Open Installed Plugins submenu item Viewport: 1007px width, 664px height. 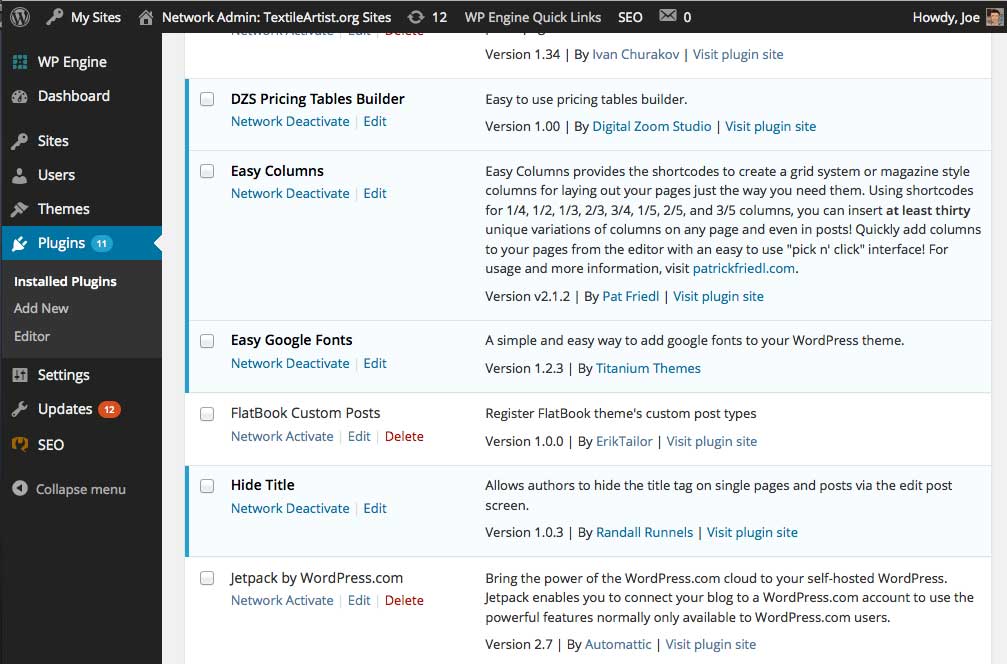pyautogui.click(x=65, y=281)
